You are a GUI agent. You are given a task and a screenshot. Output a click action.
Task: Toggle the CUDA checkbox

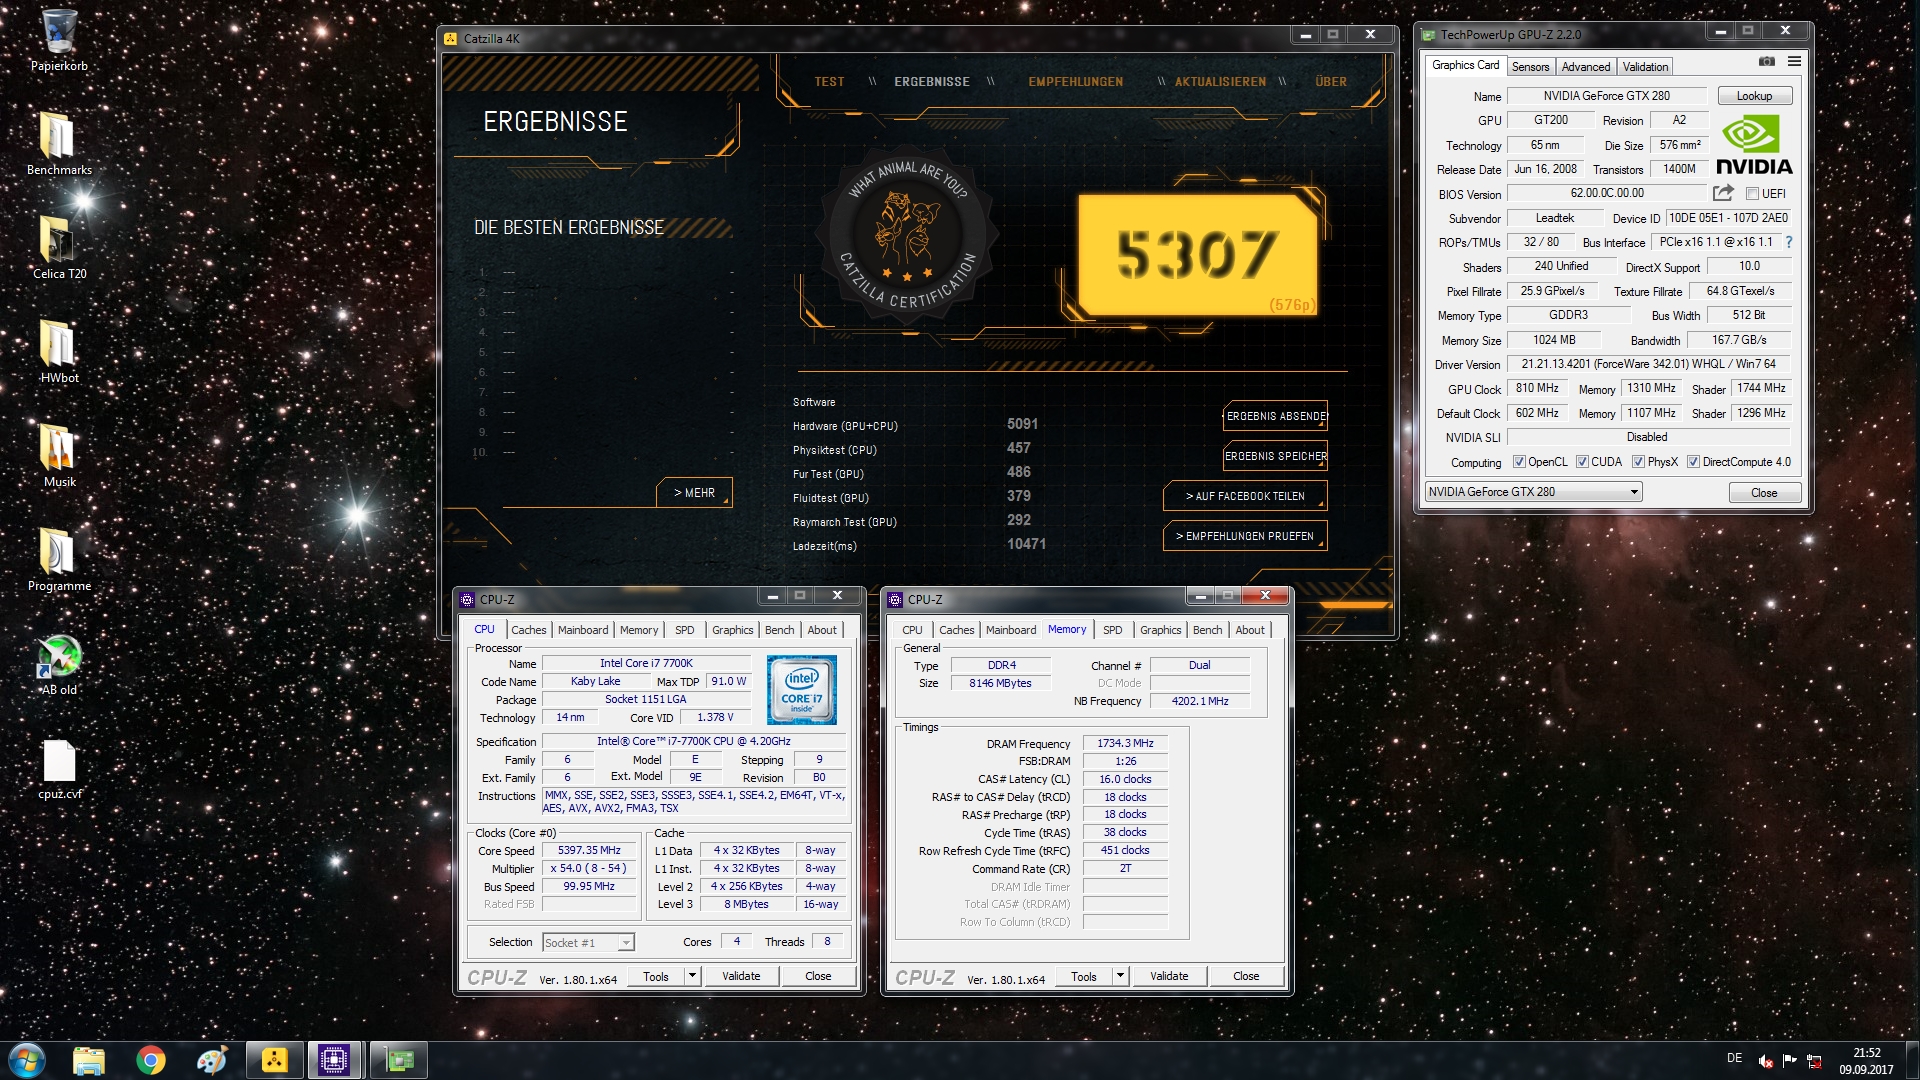(1582, 462)
